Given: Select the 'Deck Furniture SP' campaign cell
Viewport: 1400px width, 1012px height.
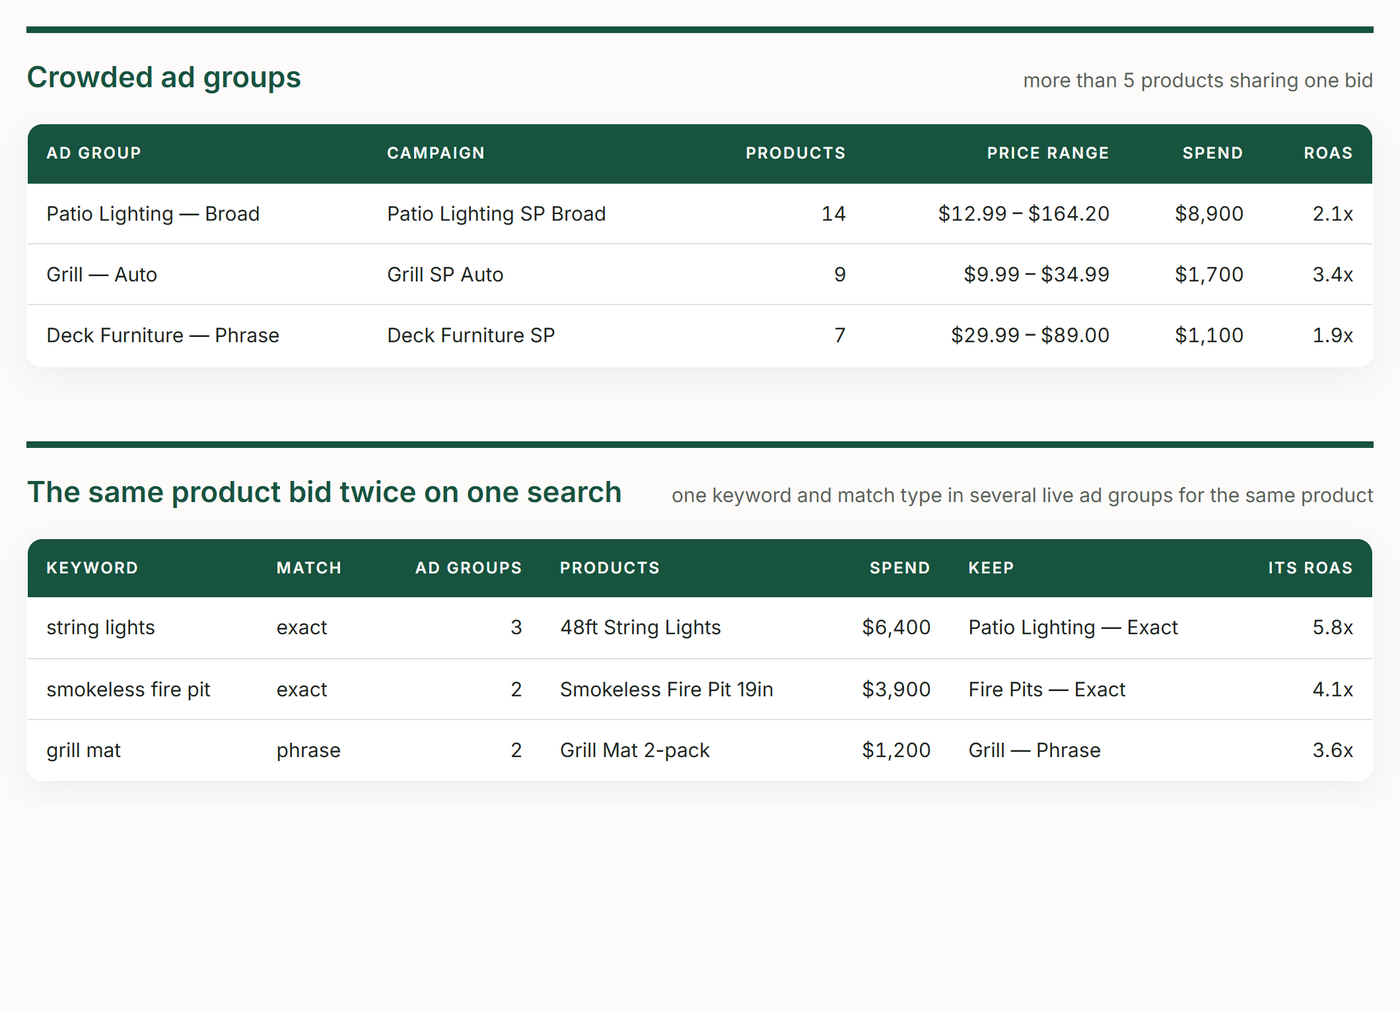Looking at the screenshot, I should coord(471,336).
